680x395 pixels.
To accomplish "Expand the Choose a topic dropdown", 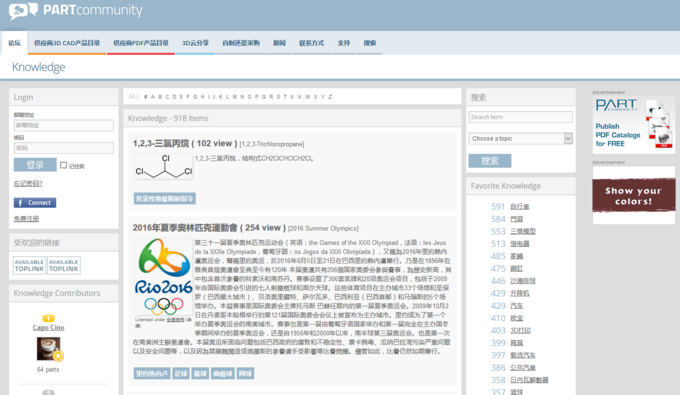I will (x=520, y=138).
